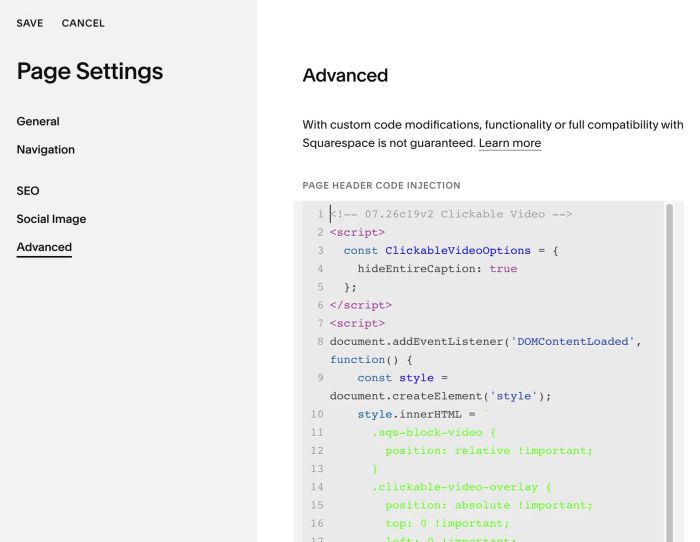Click line number 14 in gutter
700x542 pixels.
(317, 487)
